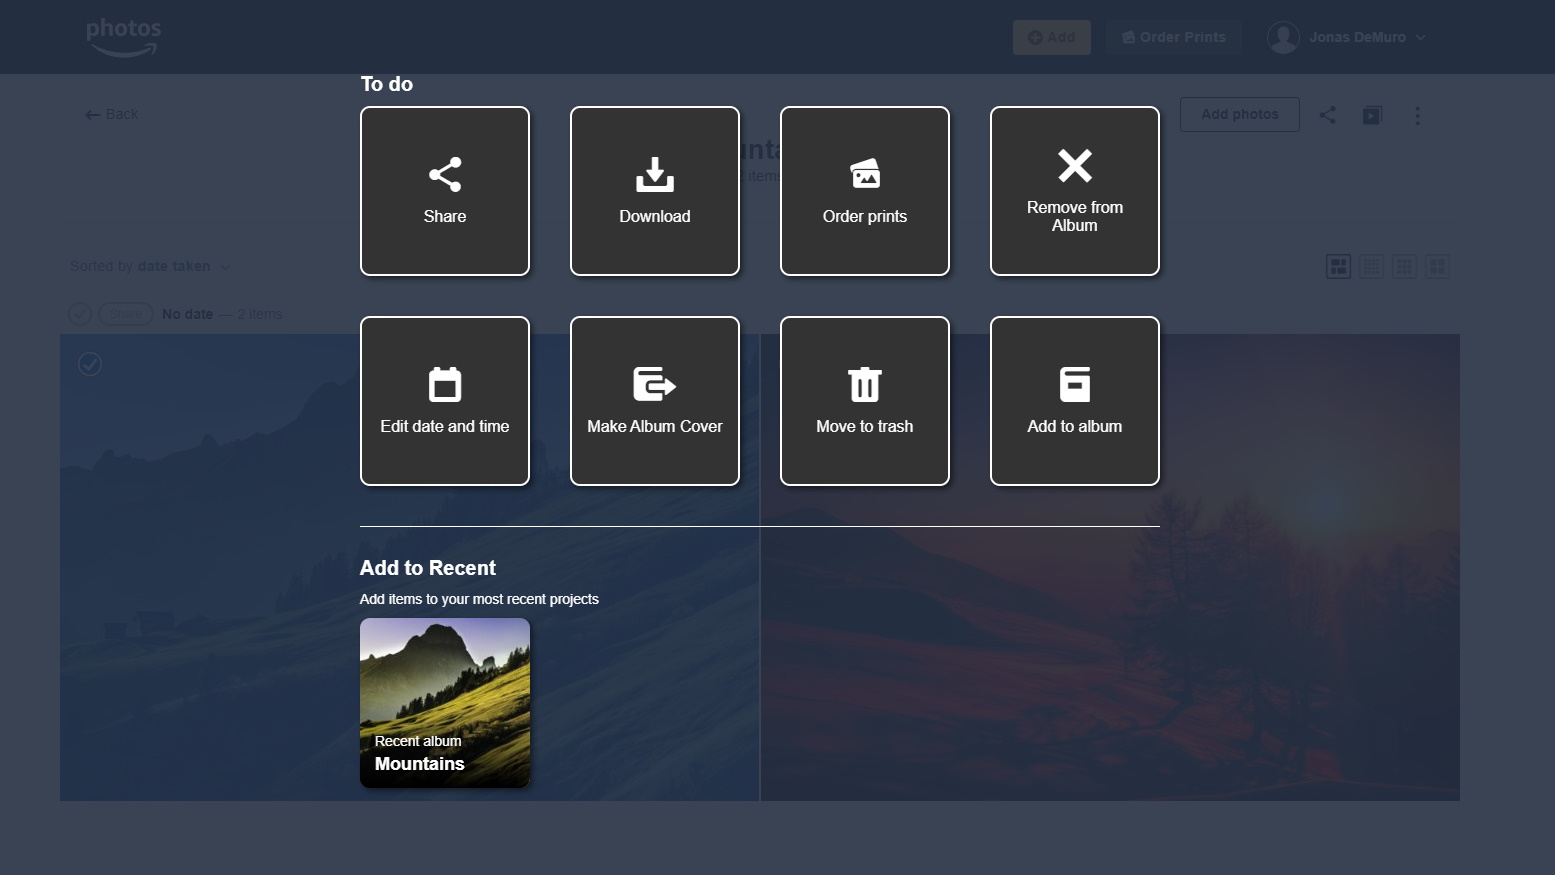This screenshot has width=1555, height=875.
Task: Click the Add photos button
Action: click(x=1239, y=114)
